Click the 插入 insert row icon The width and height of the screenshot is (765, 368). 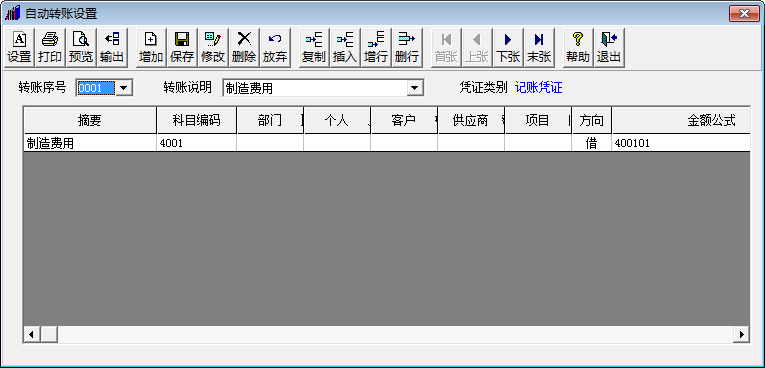345,47
